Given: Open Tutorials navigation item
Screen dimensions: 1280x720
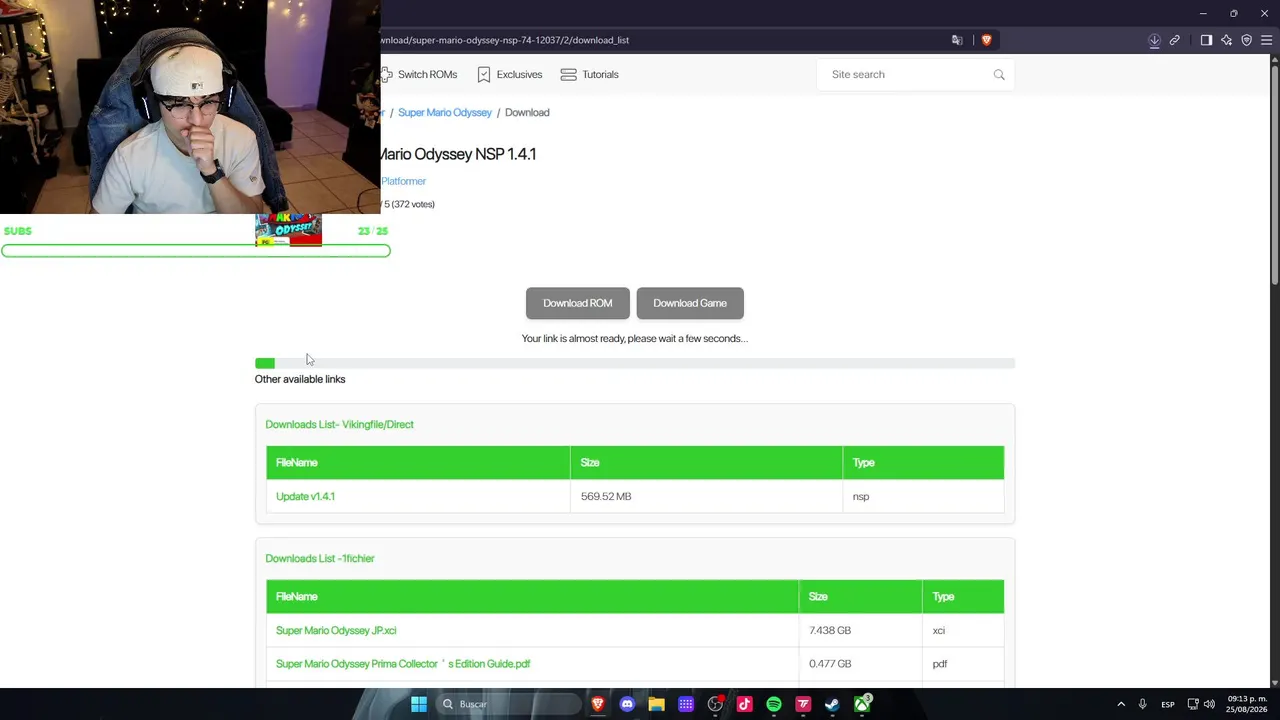Looking at the screenshot, I should (590, 75).
